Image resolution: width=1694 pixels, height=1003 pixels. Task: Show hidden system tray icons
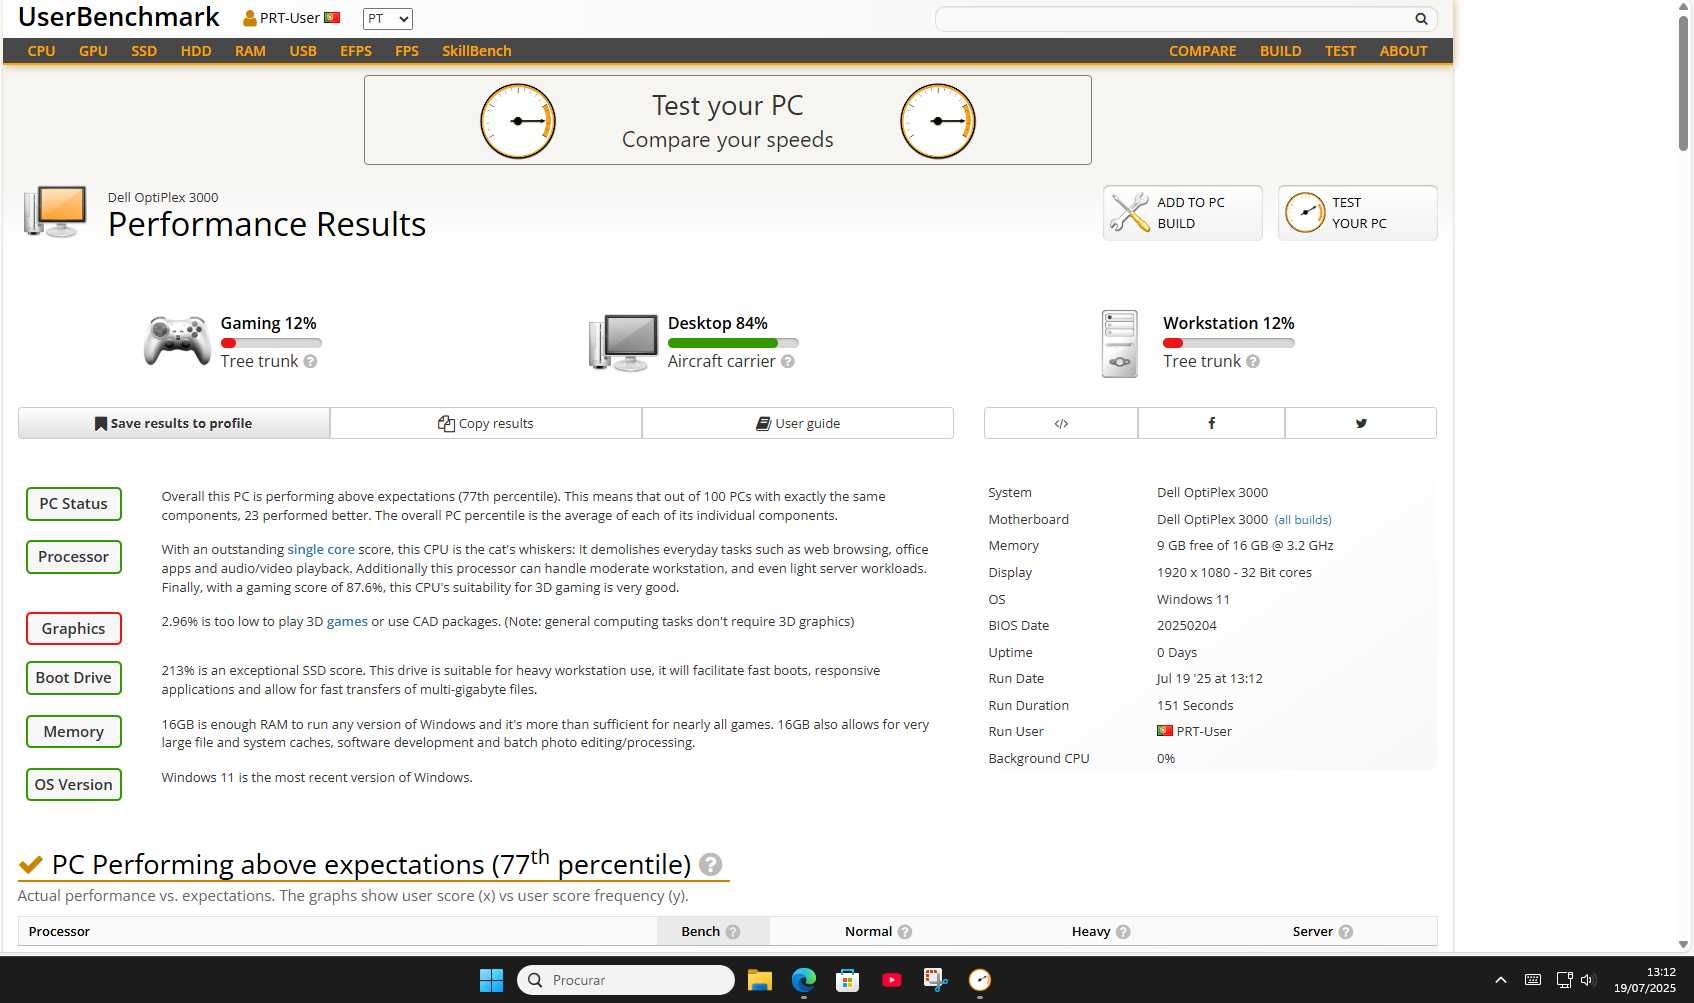1500,980
